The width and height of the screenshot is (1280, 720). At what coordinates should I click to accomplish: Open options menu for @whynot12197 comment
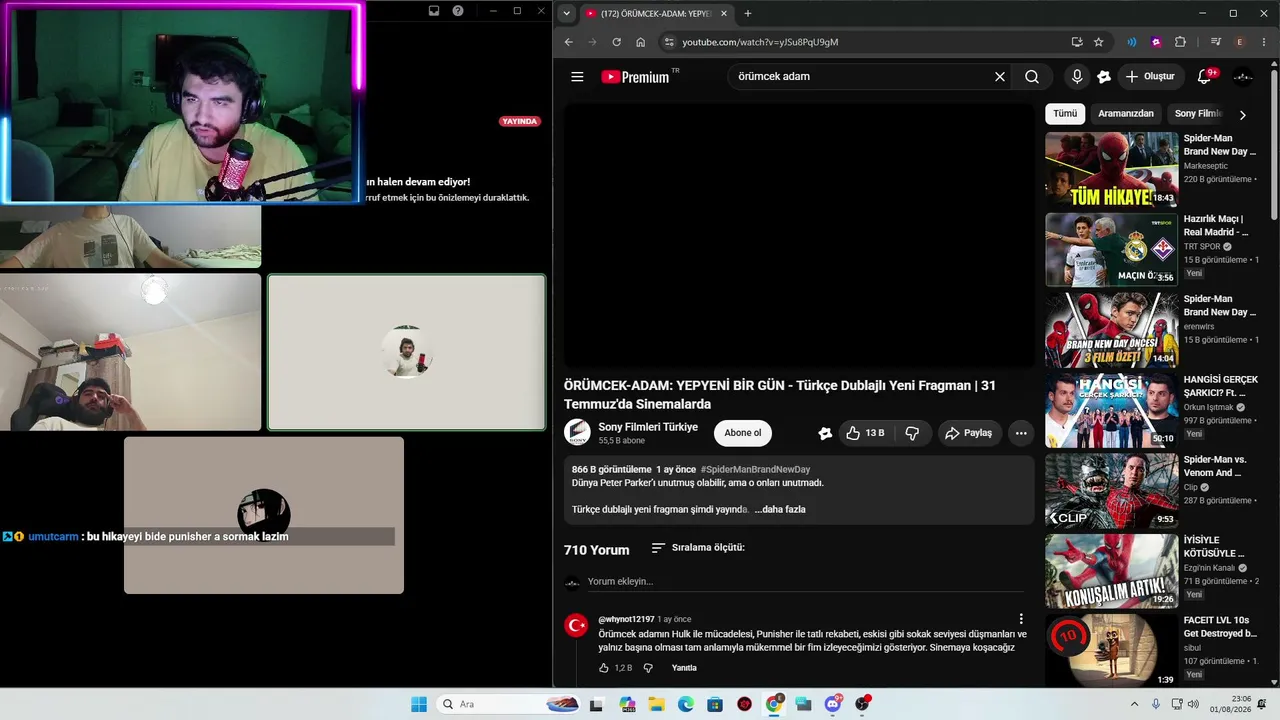pyautogui.click(x=1021, y=619)
